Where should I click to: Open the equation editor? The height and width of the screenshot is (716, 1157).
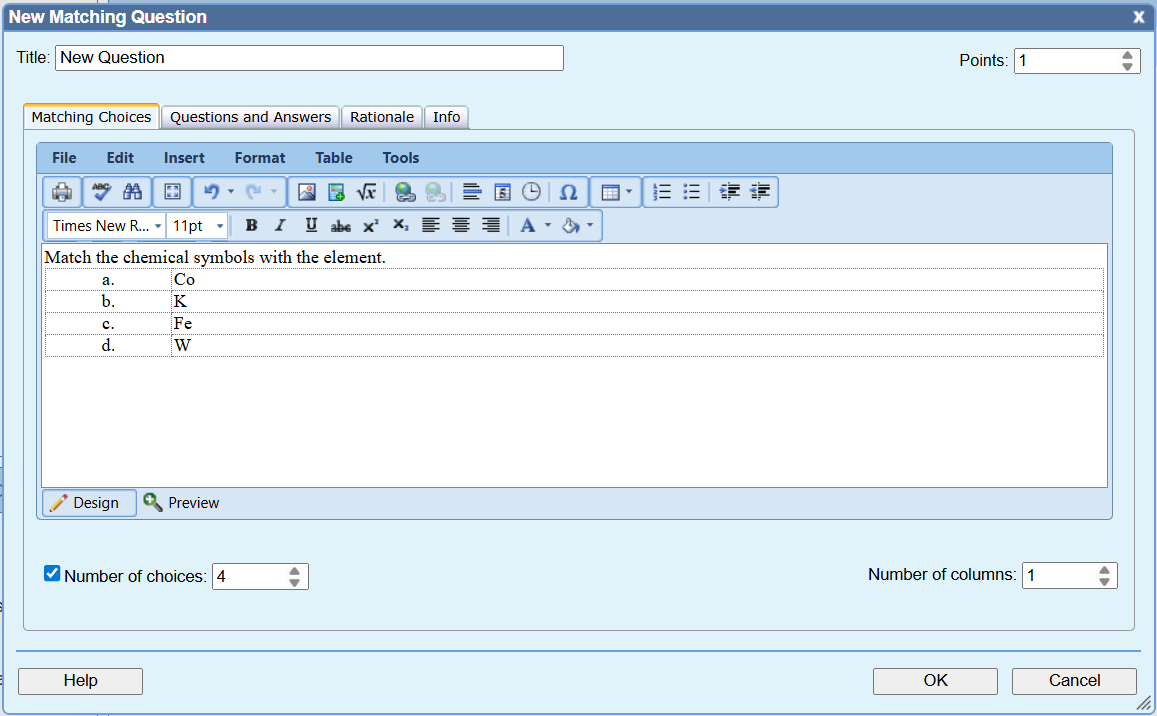pos(366,191)
